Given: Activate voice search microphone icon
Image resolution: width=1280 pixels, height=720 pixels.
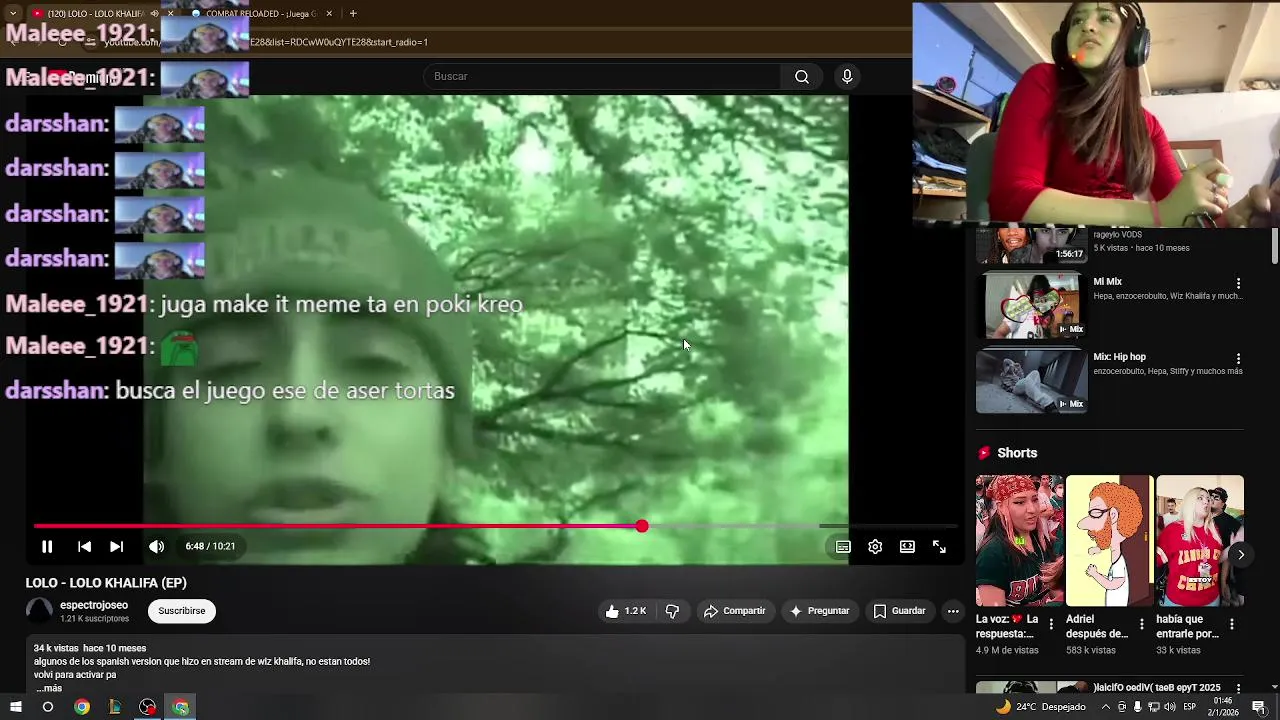Looking at the screenshot, I should click(847, 77).
